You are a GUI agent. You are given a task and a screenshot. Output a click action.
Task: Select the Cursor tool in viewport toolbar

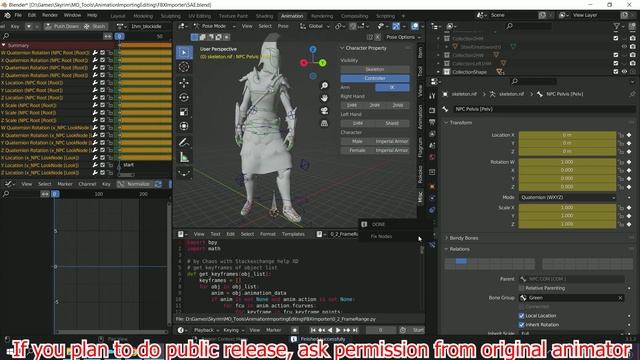184,67
